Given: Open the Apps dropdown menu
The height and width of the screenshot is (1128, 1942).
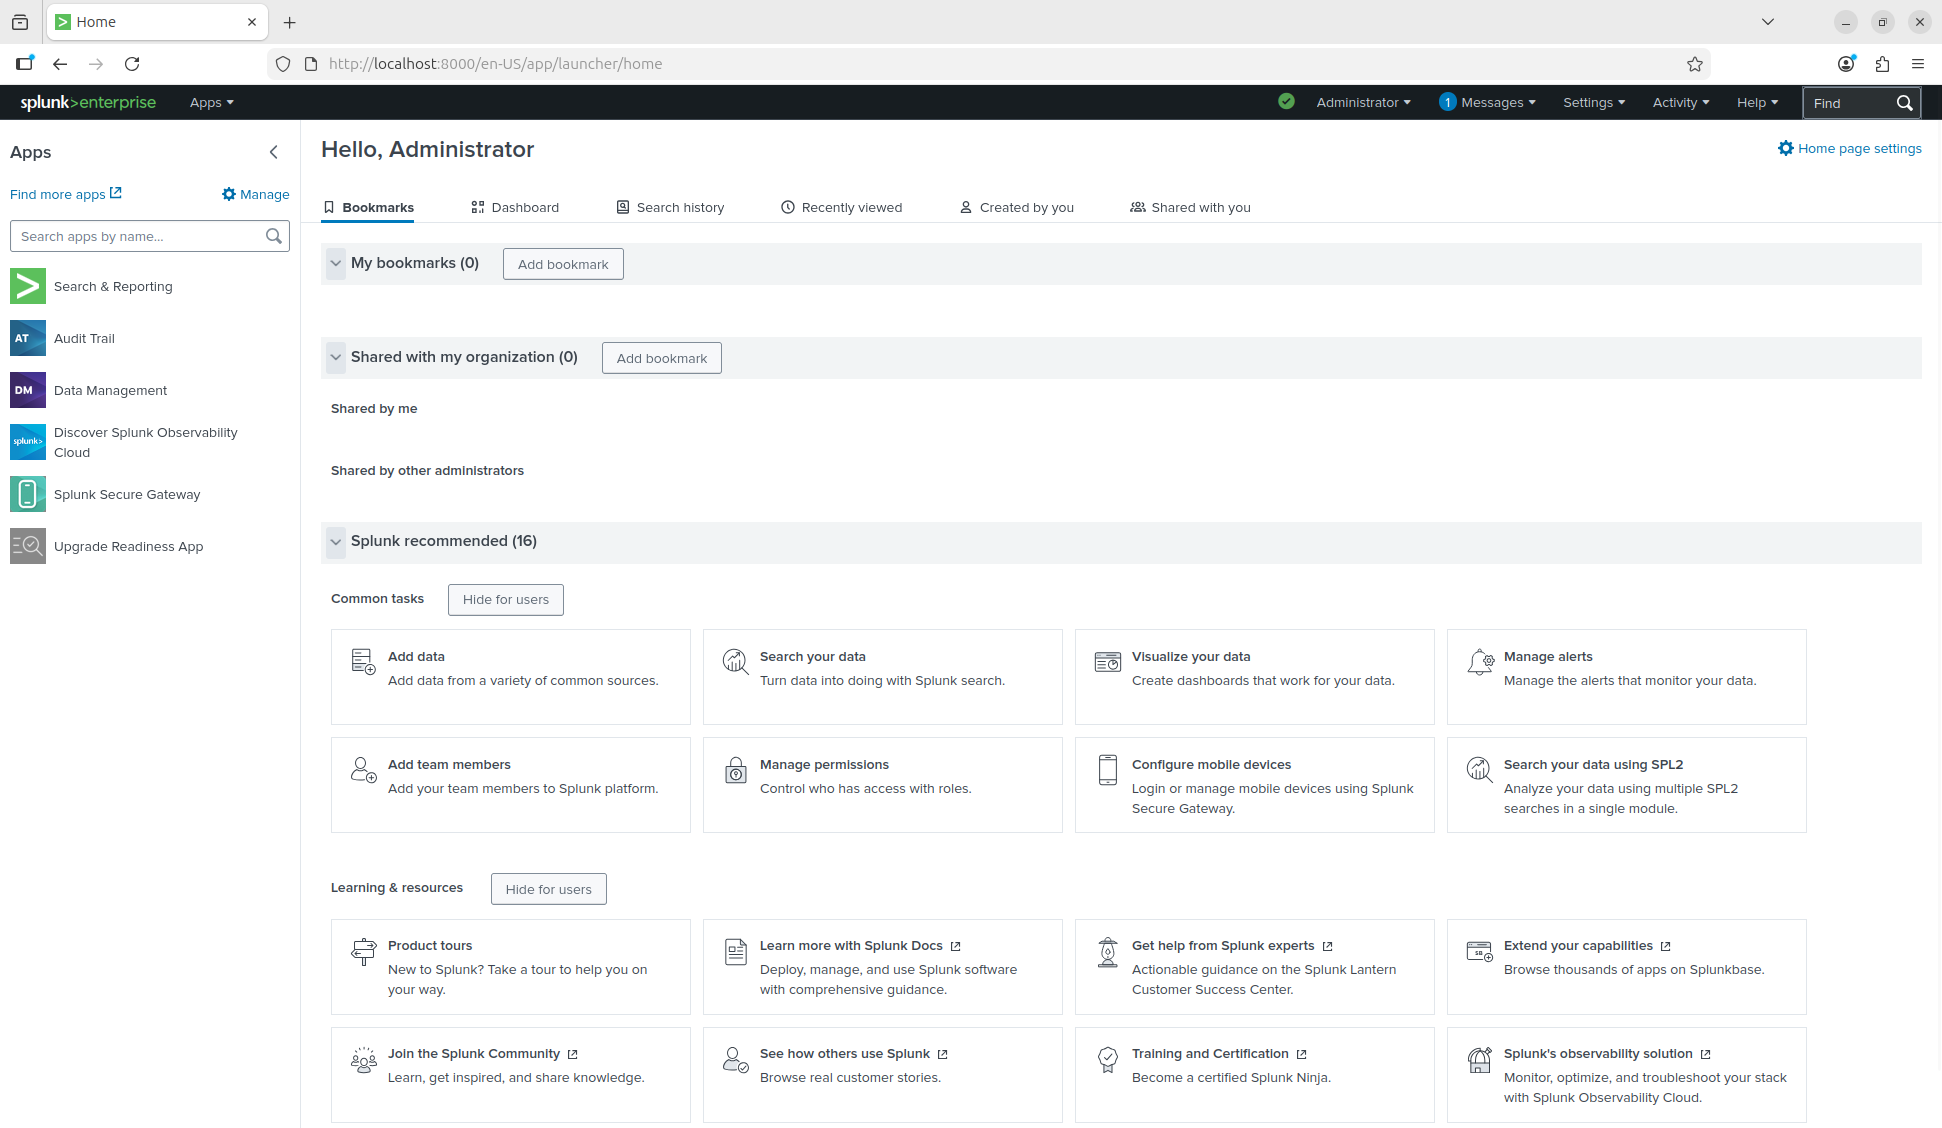Looking at the screenshot, I should (211, 102).
